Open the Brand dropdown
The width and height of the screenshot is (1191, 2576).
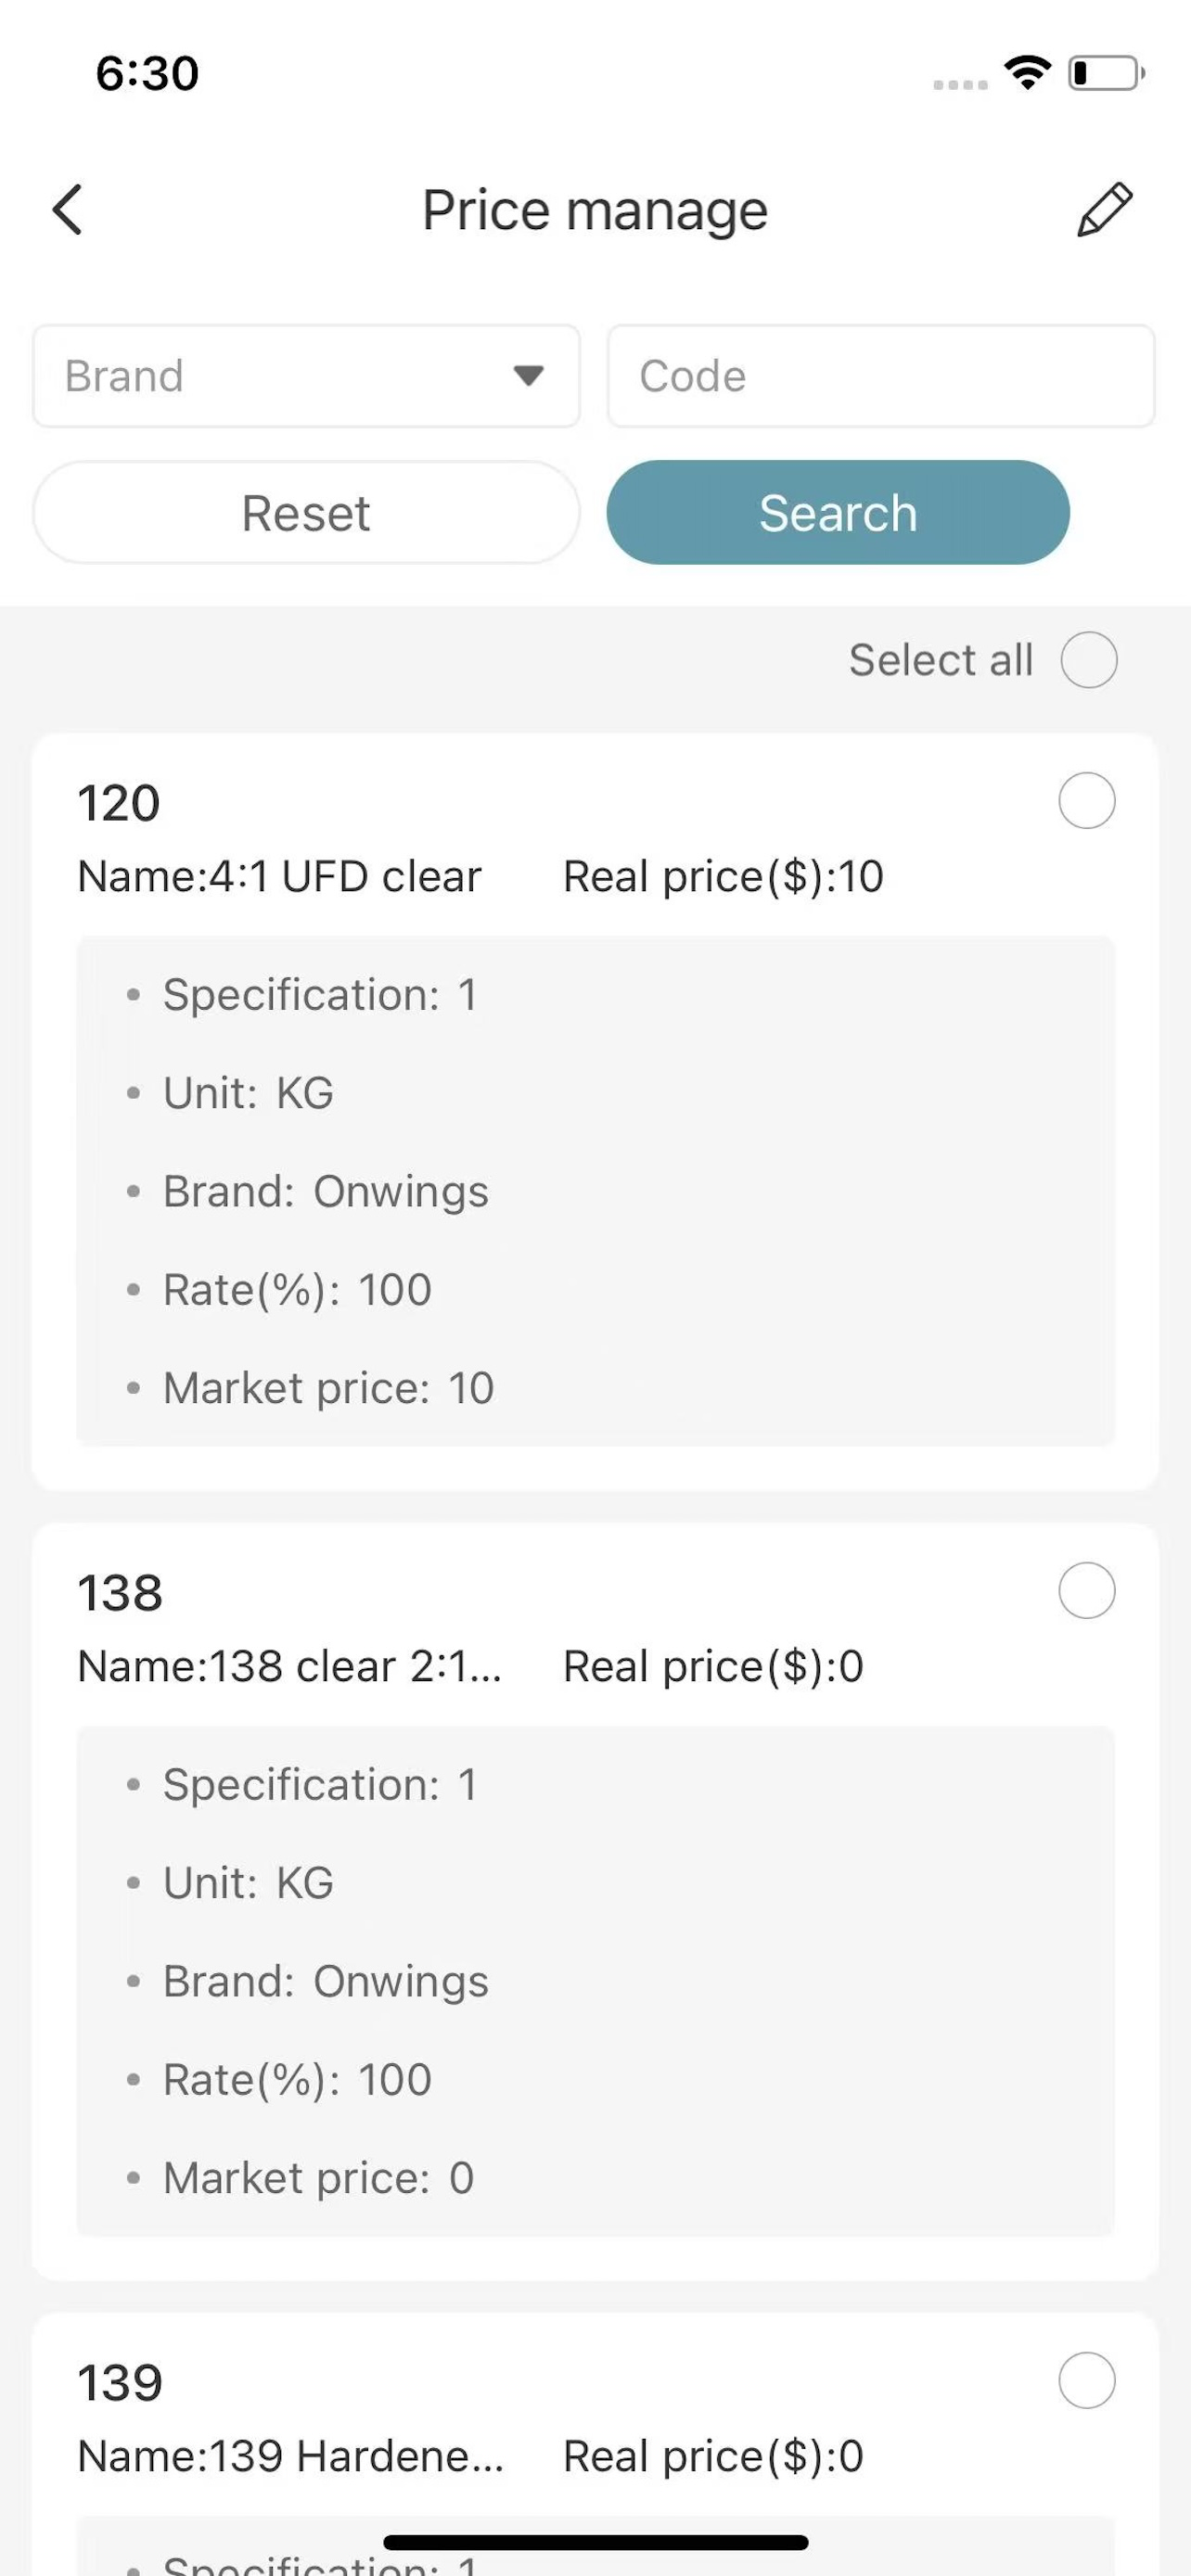[x=307, y=376]
